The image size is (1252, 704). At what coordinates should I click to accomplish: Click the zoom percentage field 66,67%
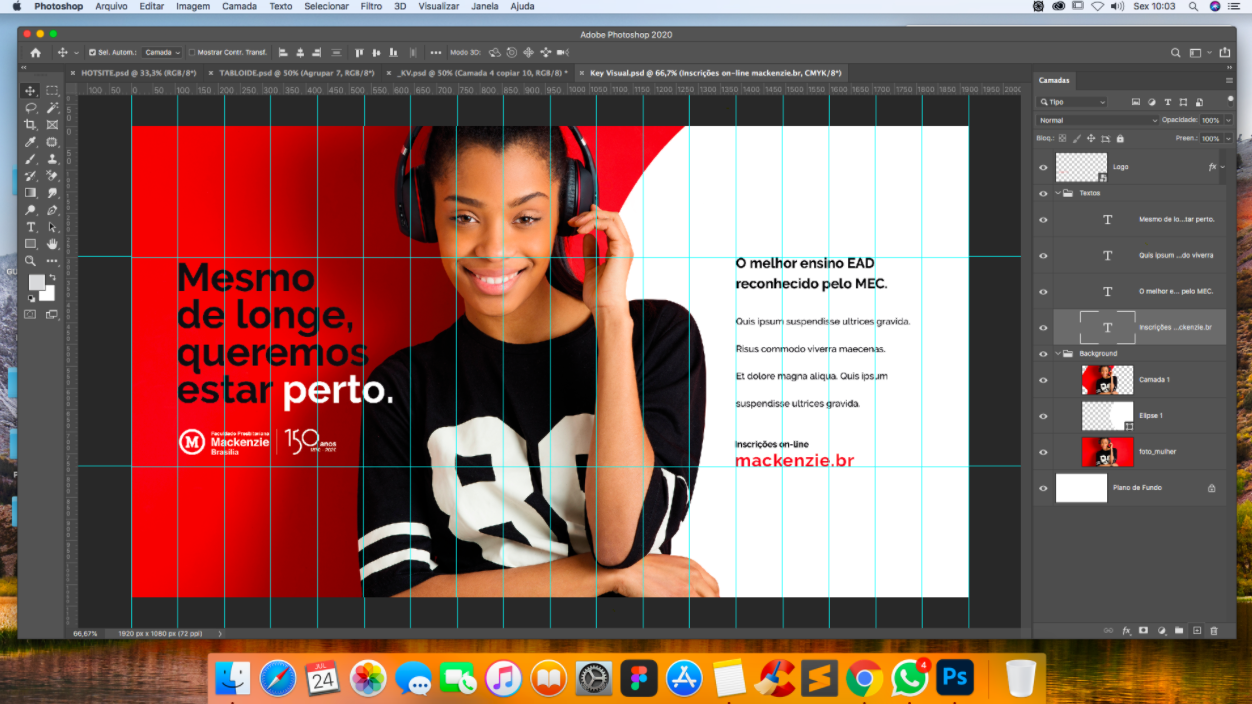pos(86,633)
